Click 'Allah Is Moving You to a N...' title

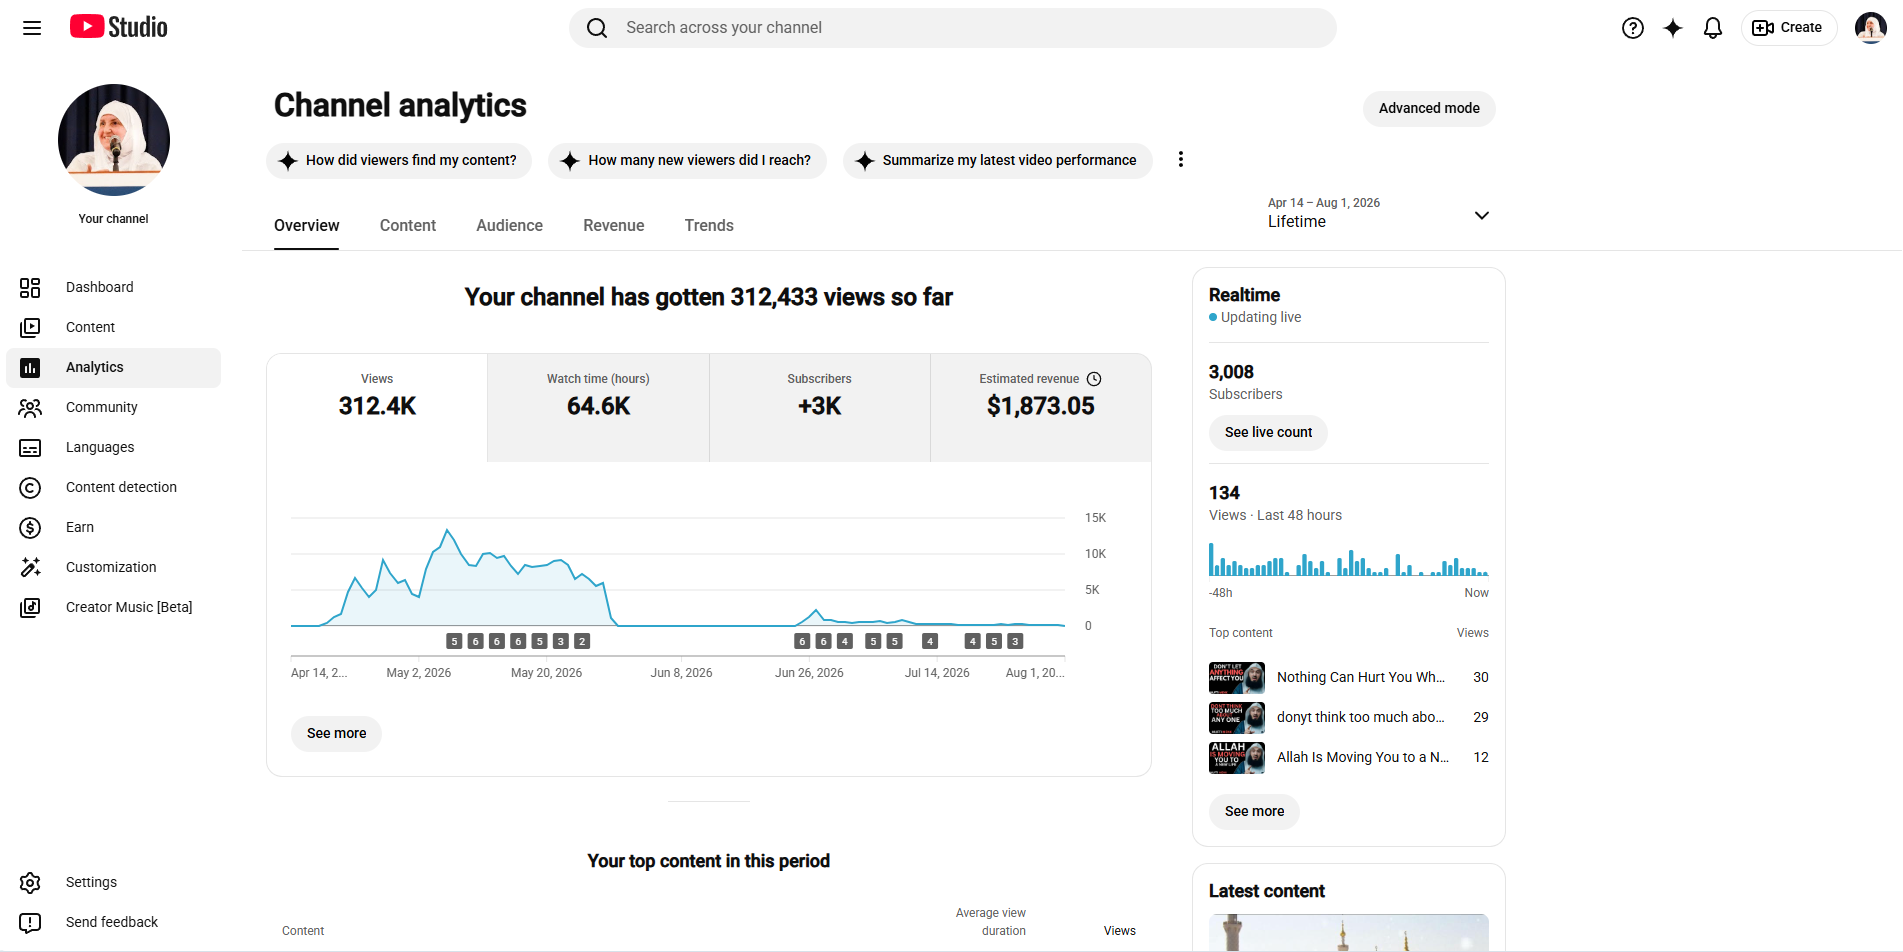pos(1363,758)
